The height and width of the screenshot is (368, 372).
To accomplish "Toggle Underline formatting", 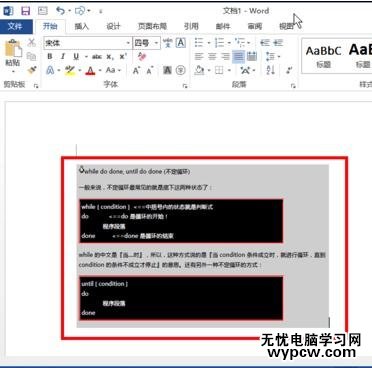I will (x=76, y=57).
